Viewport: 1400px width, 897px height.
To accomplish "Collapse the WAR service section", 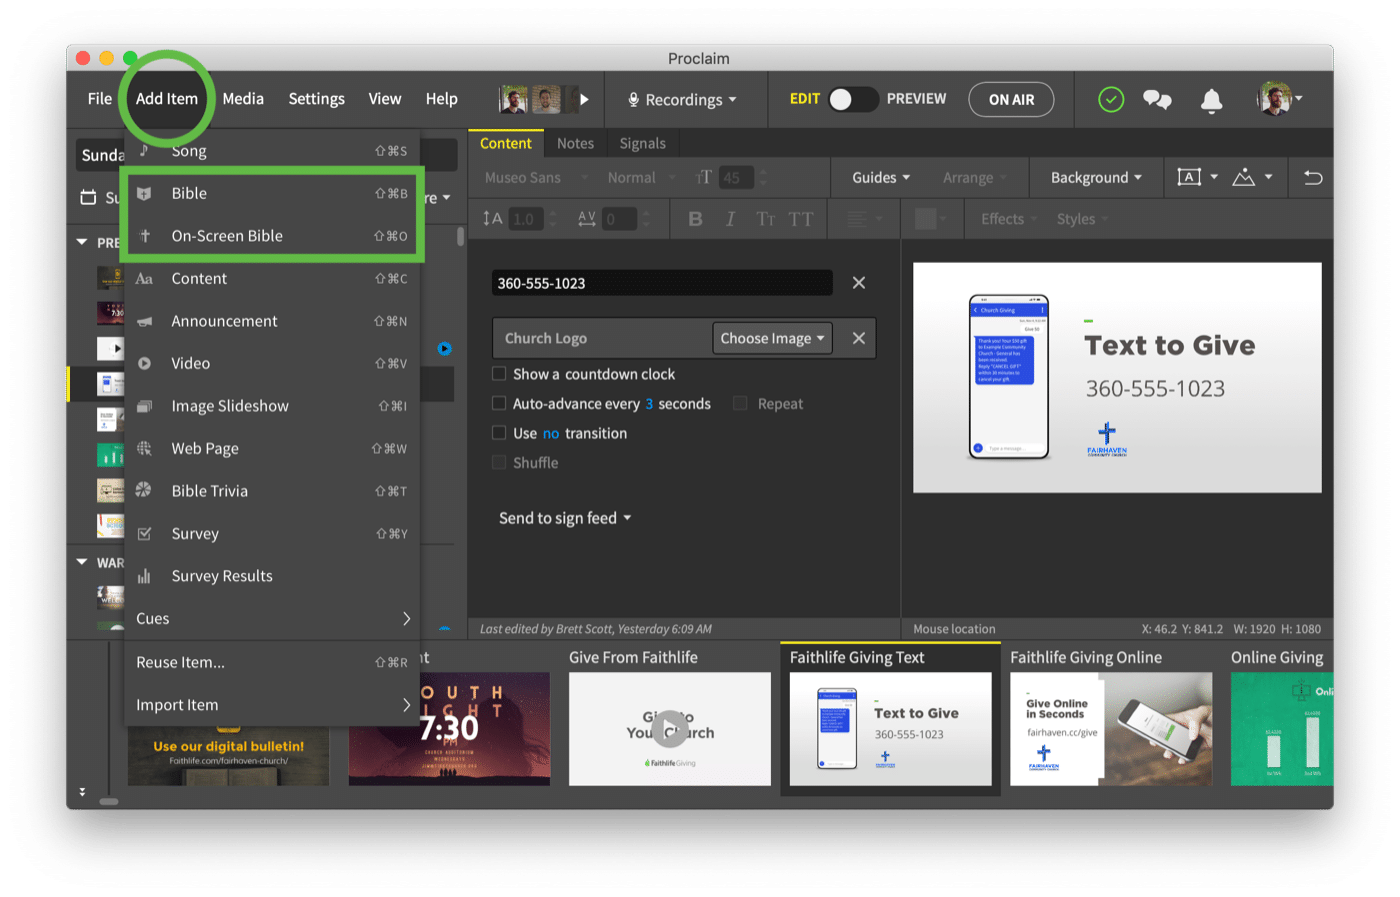I will (82, 562).
